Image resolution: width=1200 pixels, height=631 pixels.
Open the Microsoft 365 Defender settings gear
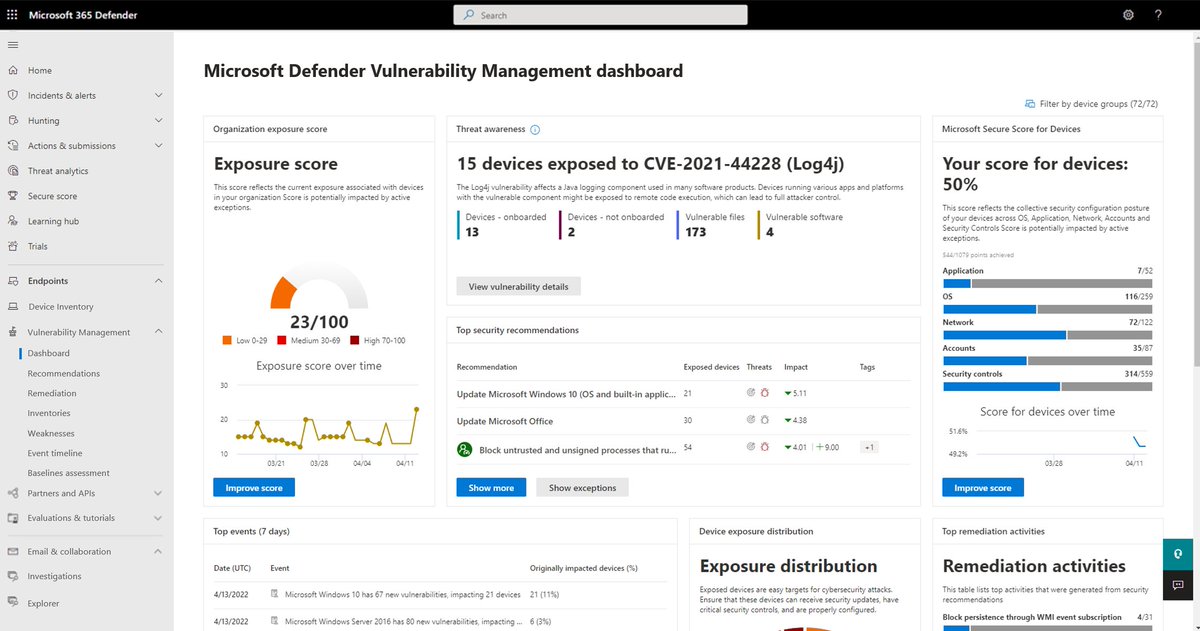(x=1128, y=14)
